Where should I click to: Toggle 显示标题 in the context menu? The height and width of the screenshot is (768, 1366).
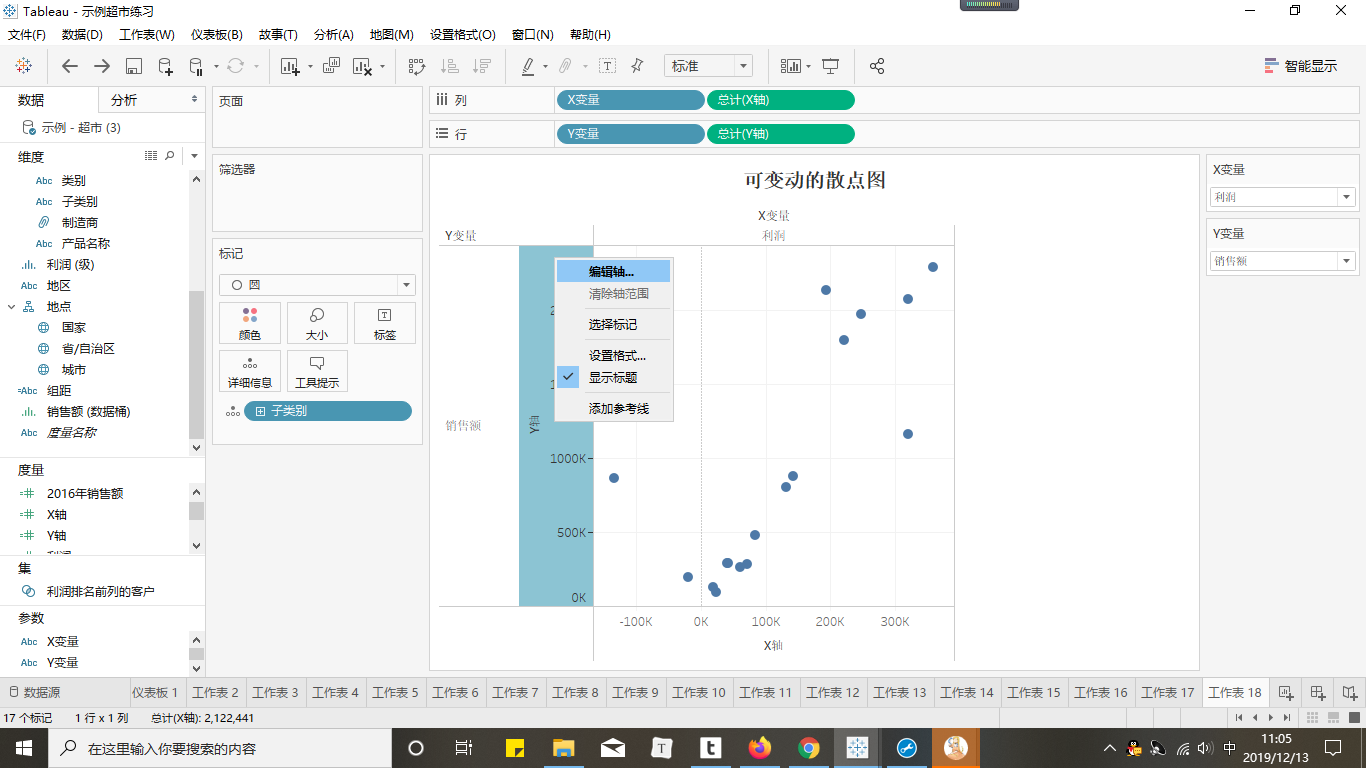613,377
